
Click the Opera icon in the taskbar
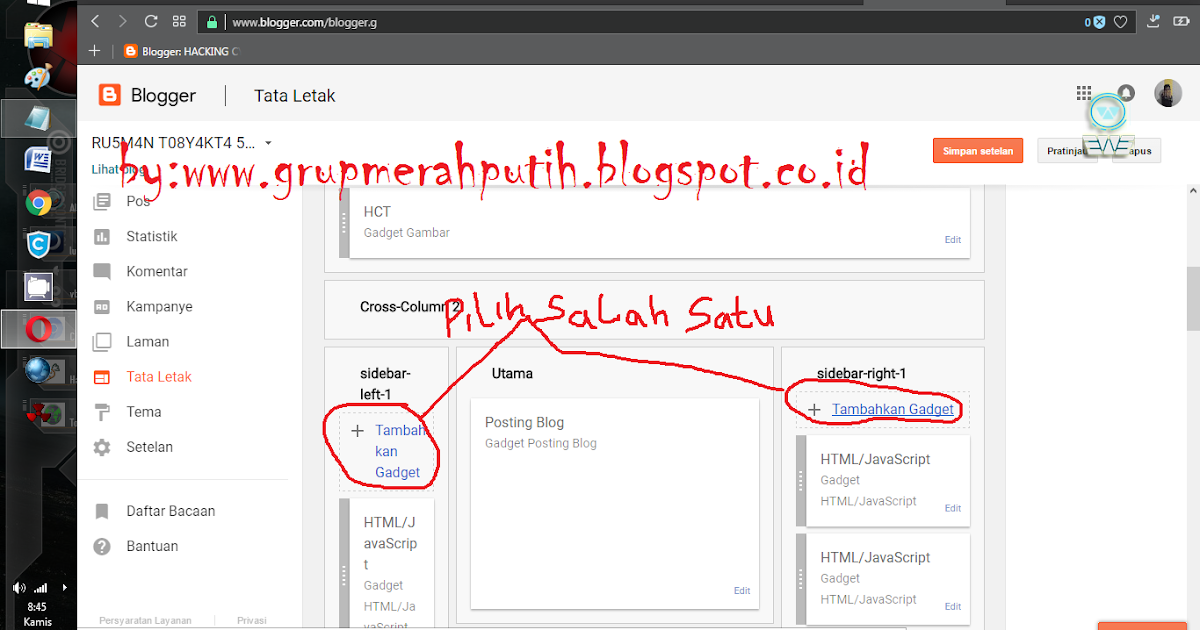click(39, 327)
